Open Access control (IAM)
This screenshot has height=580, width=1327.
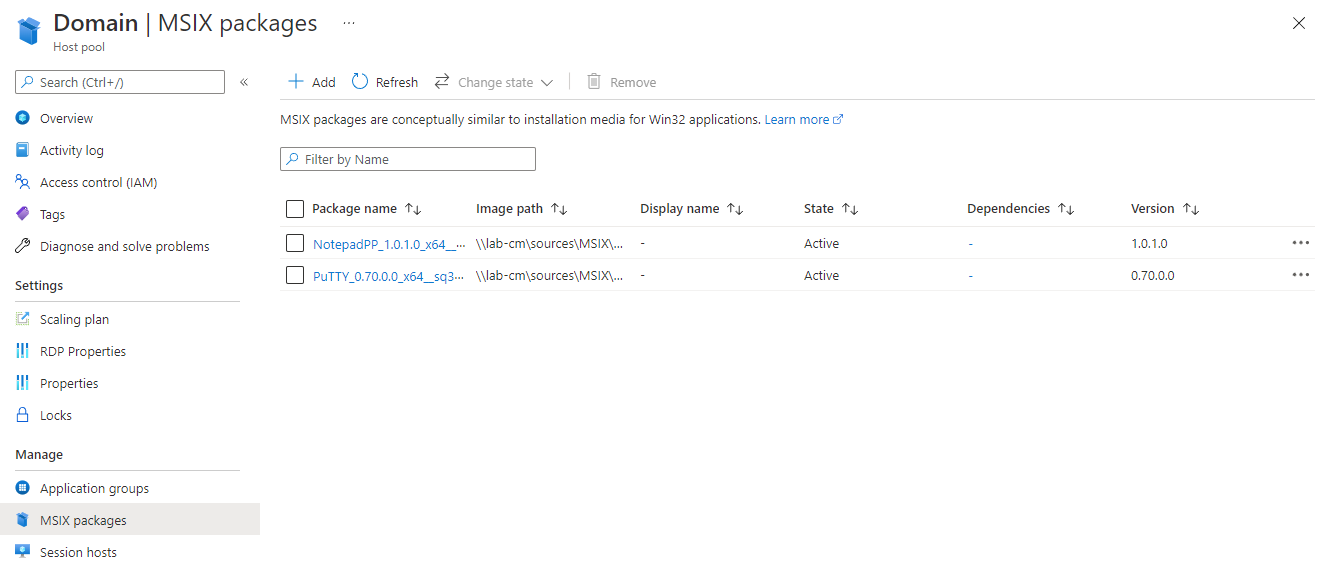pyautogui.click(x=100, y=182)
